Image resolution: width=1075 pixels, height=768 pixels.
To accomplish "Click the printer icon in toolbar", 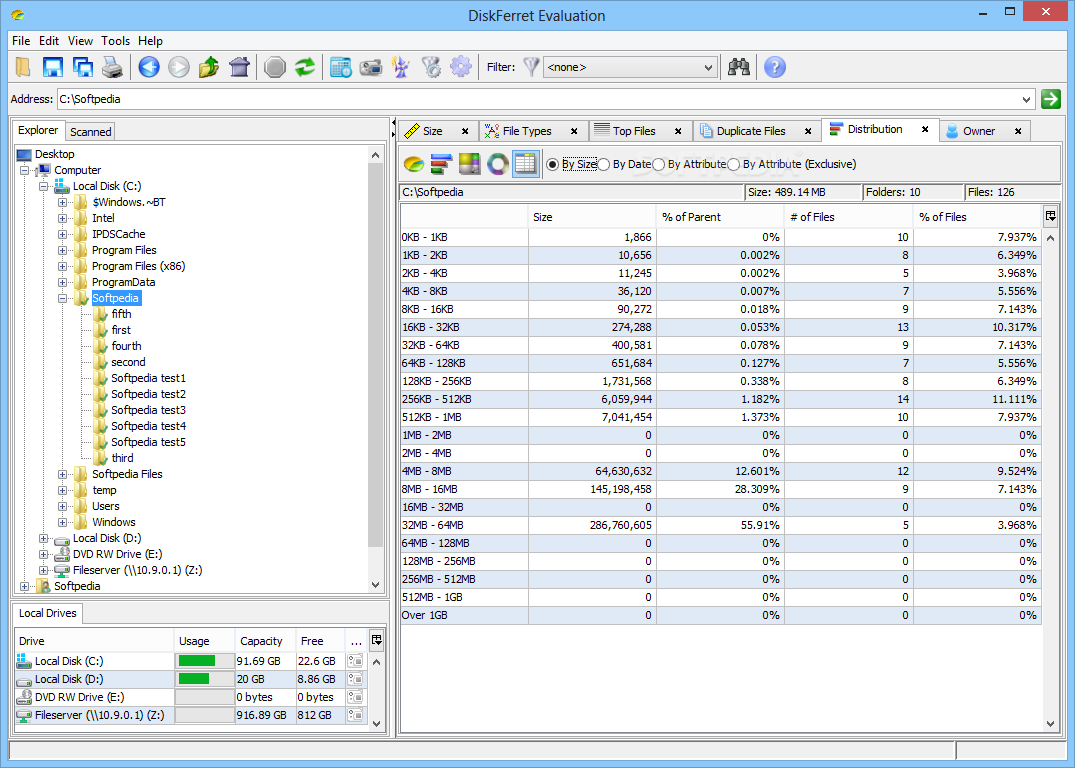I will pyautogui.click(x=112, y=67).
